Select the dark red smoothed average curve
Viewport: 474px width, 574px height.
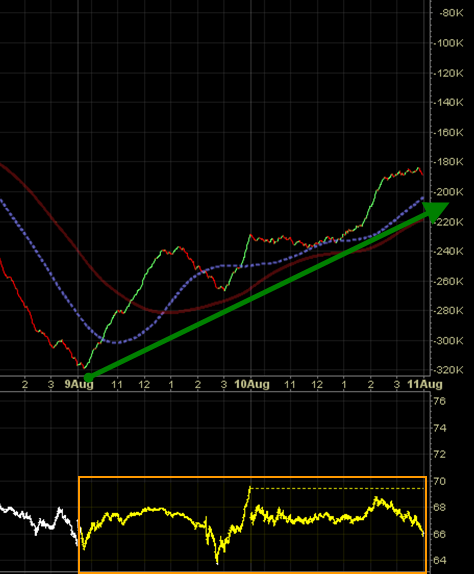point(165,312)
